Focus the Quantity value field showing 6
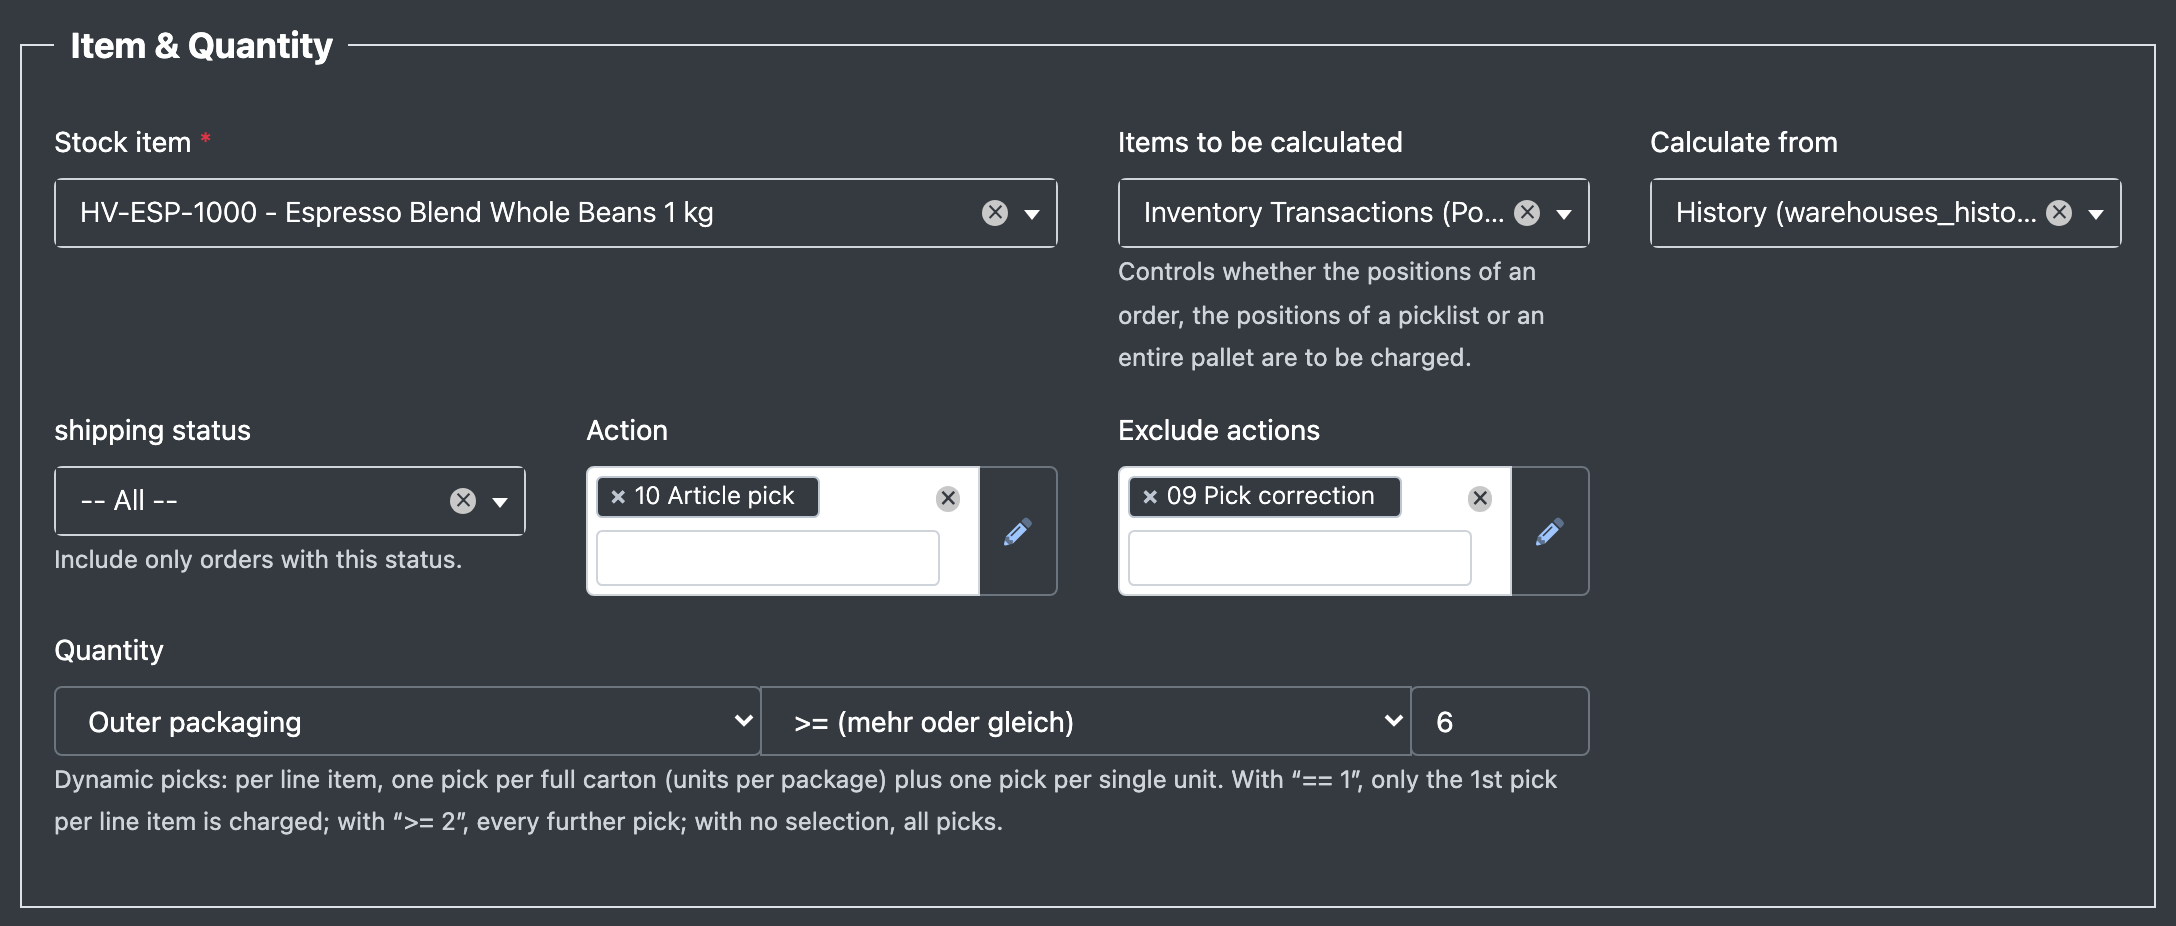This screenshot has height=926, width=2176. (x=1500, y=721)
